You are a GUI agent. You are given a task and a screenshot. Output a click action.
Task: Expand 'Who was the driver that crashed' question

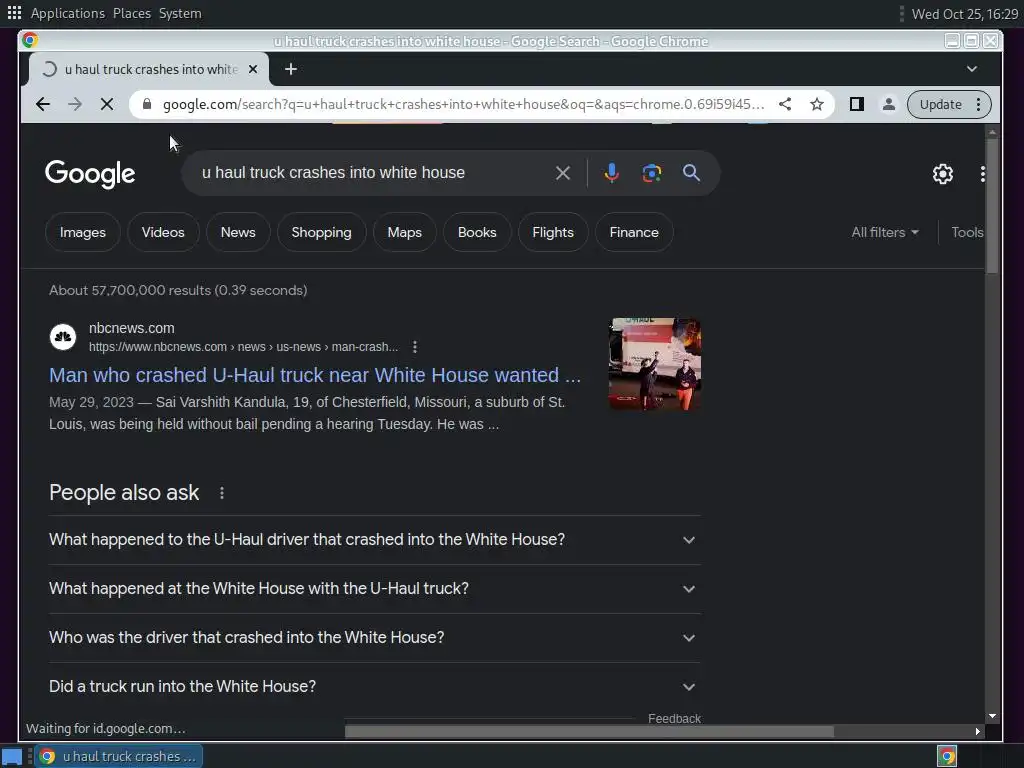(374, 638)
